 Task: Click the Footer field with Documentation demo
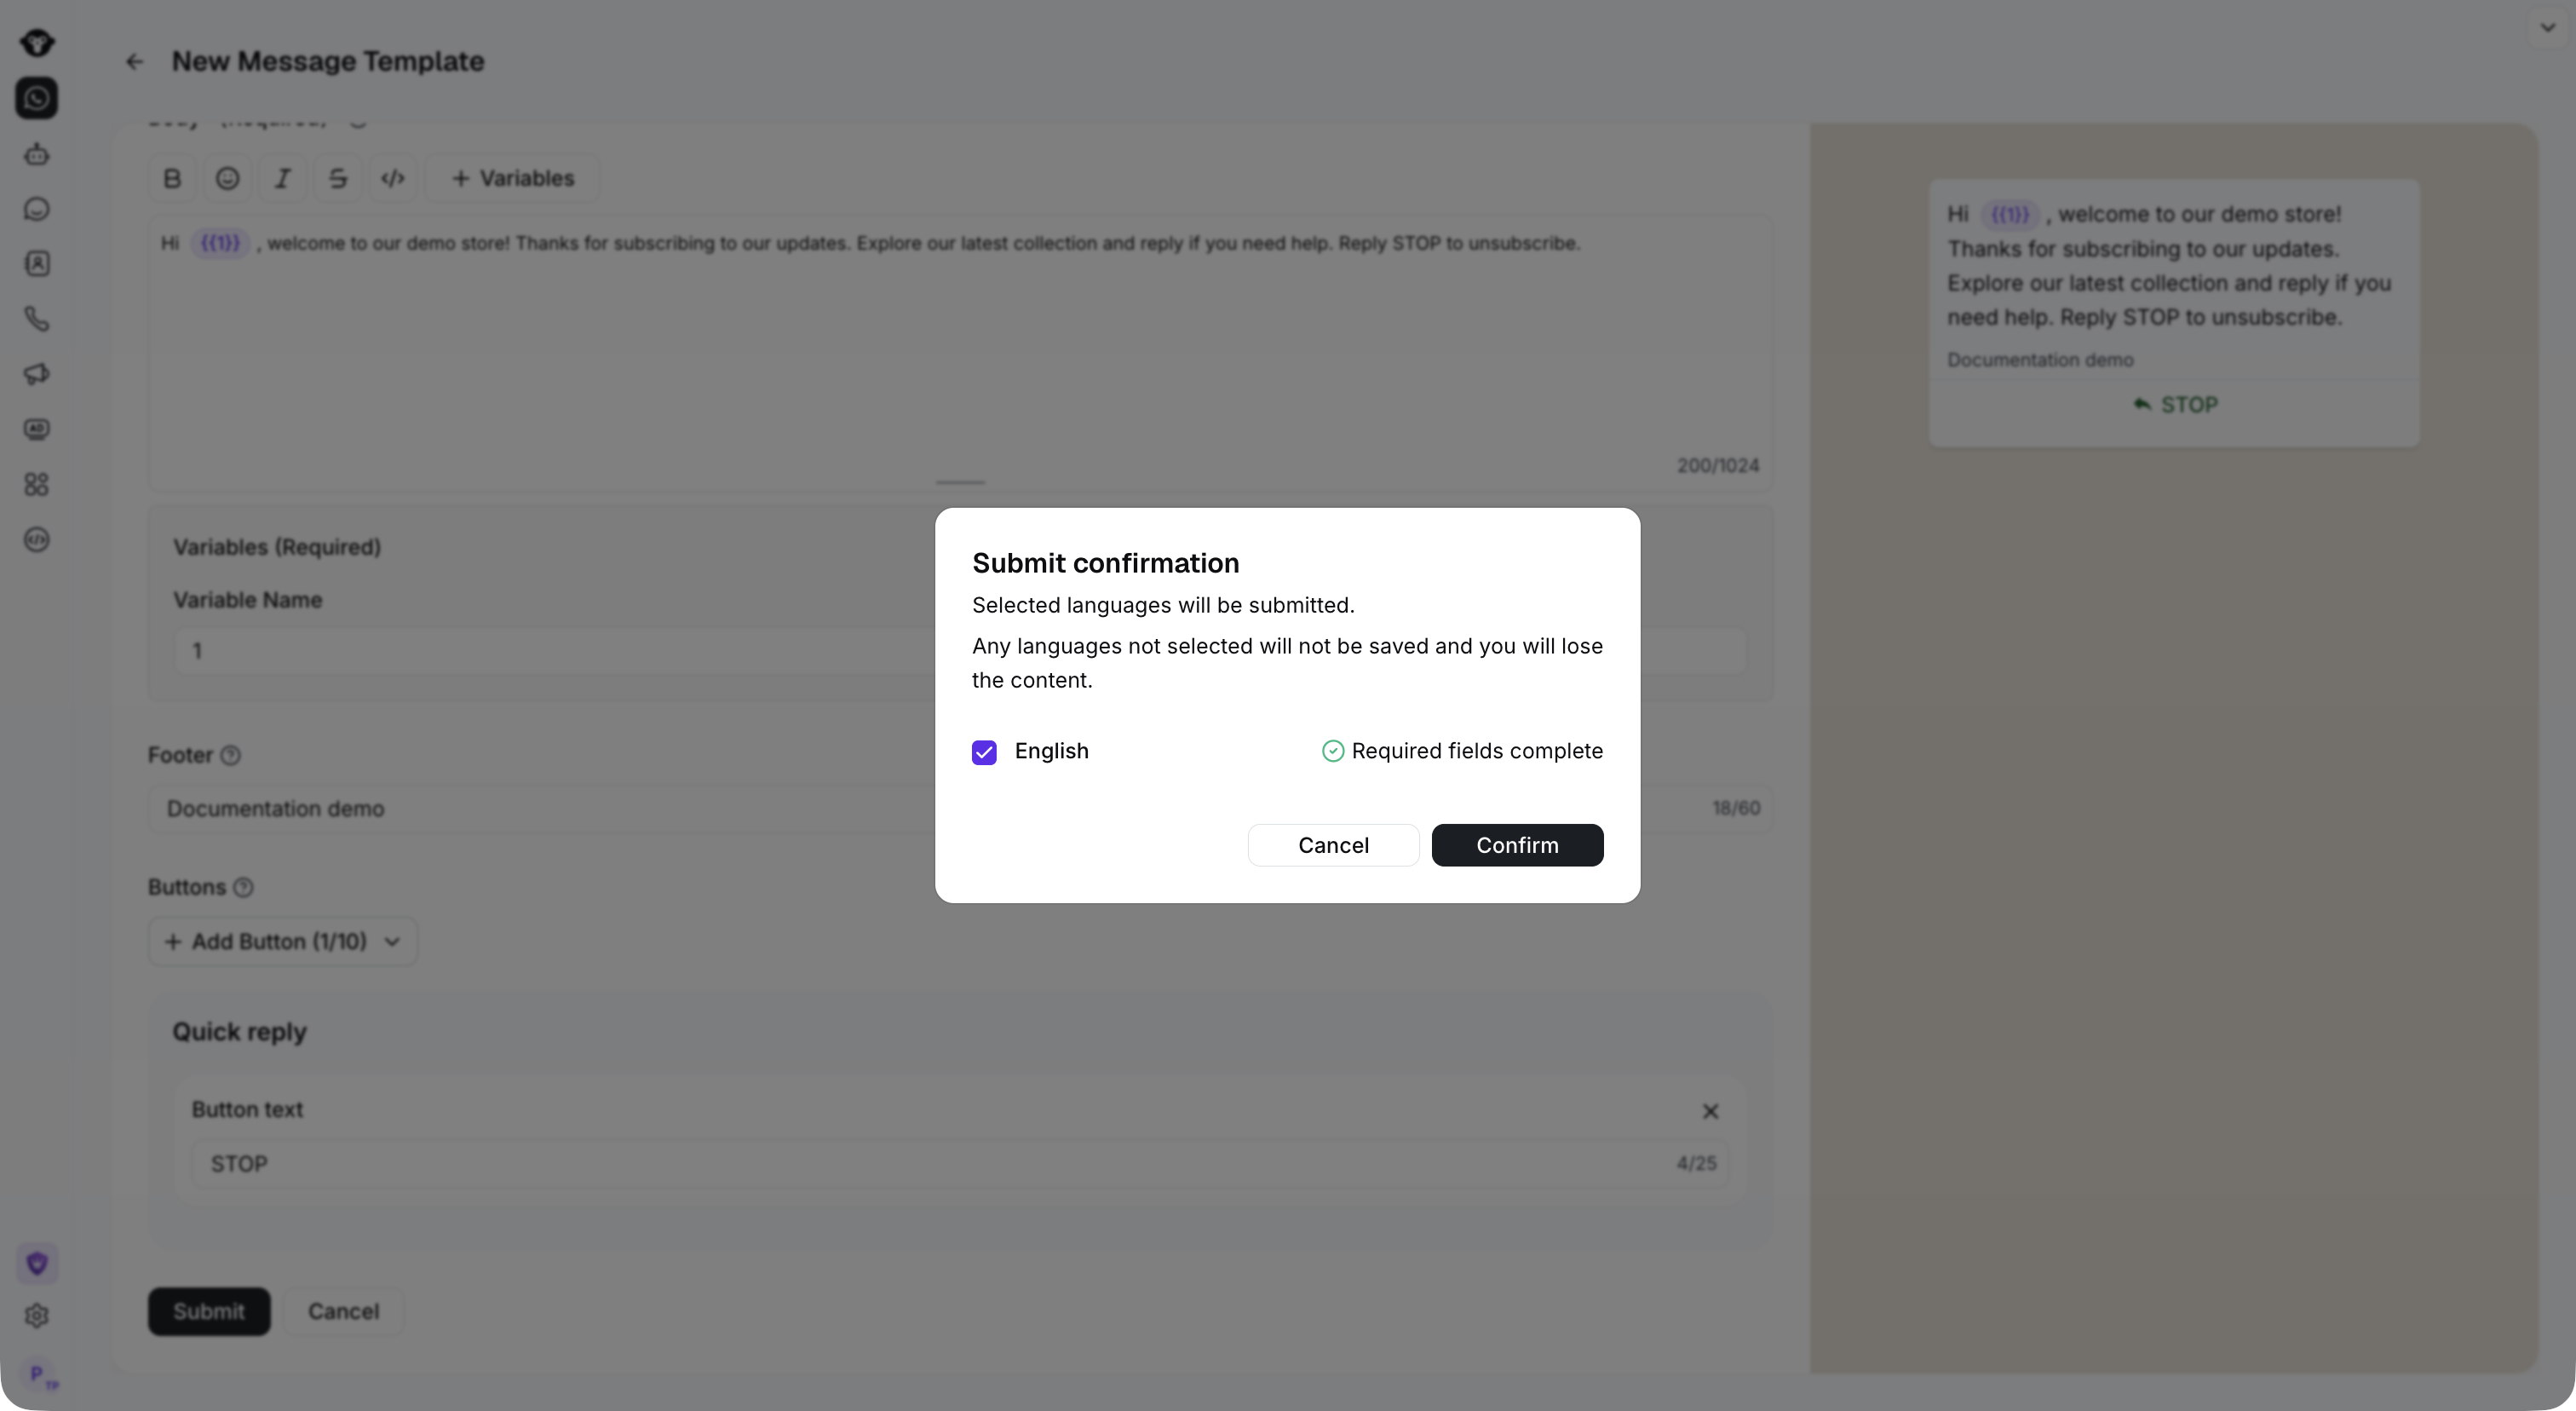[x=960, y=808]
